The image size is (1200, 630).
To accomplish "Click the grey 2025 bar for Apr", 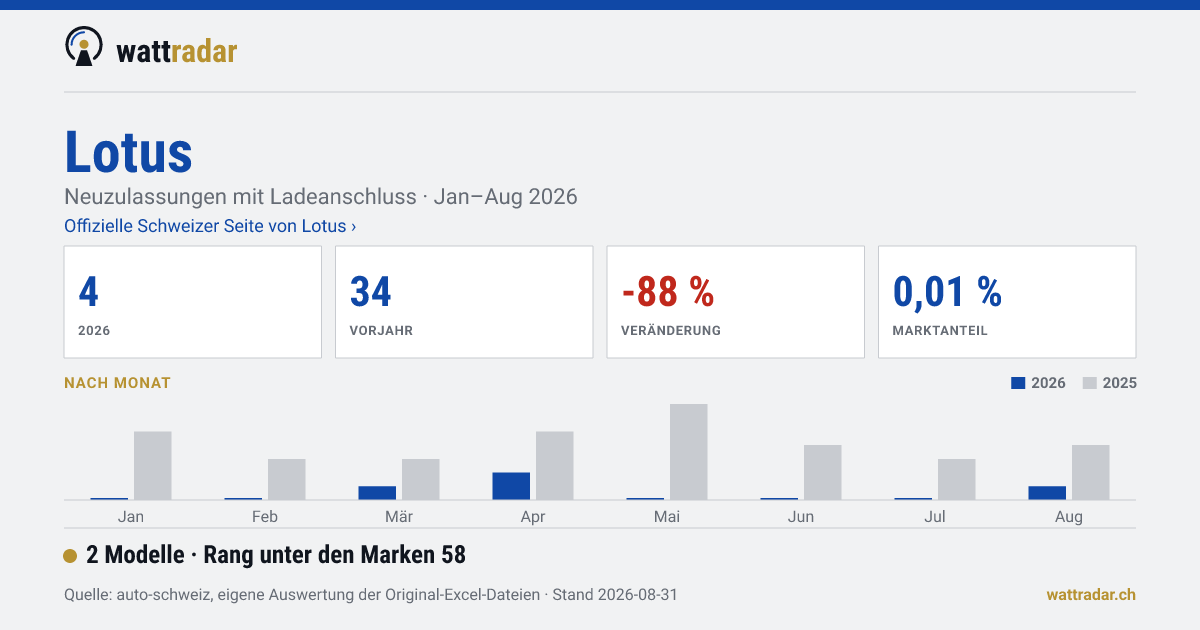I will pos(555,466).
